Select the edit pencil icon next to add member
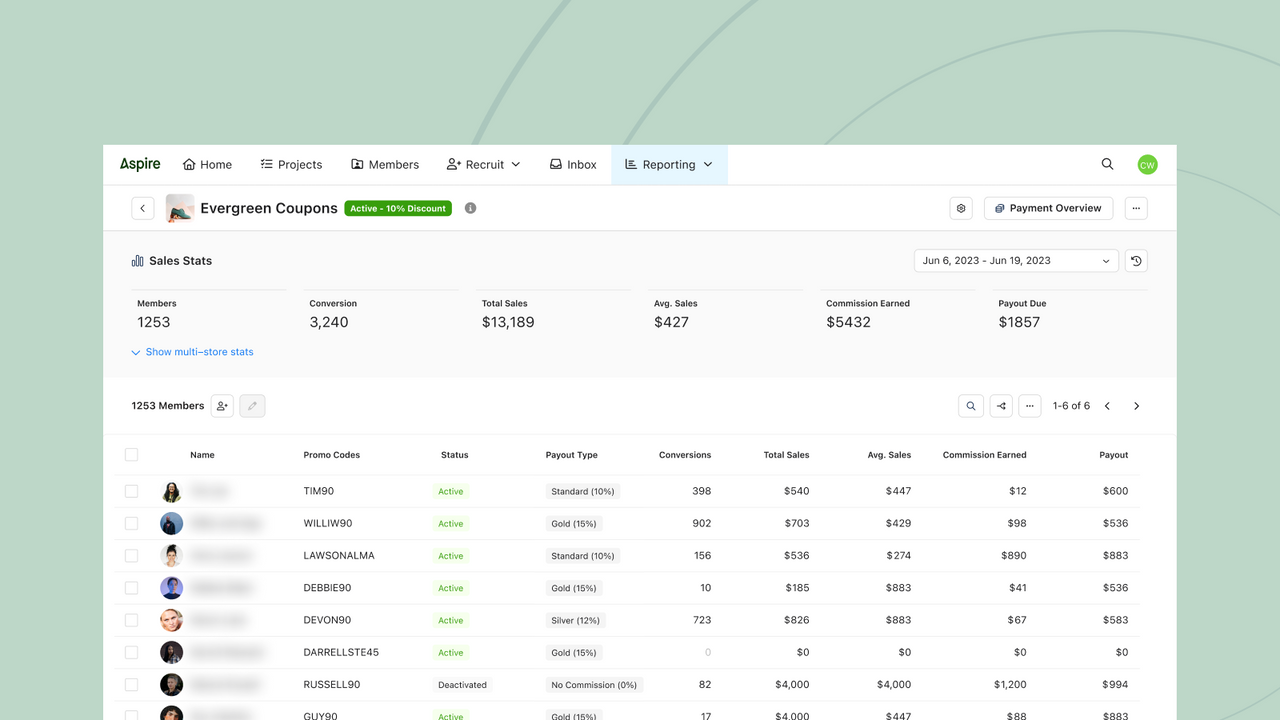Screen dimensions: 1280x720 (251, 406)
